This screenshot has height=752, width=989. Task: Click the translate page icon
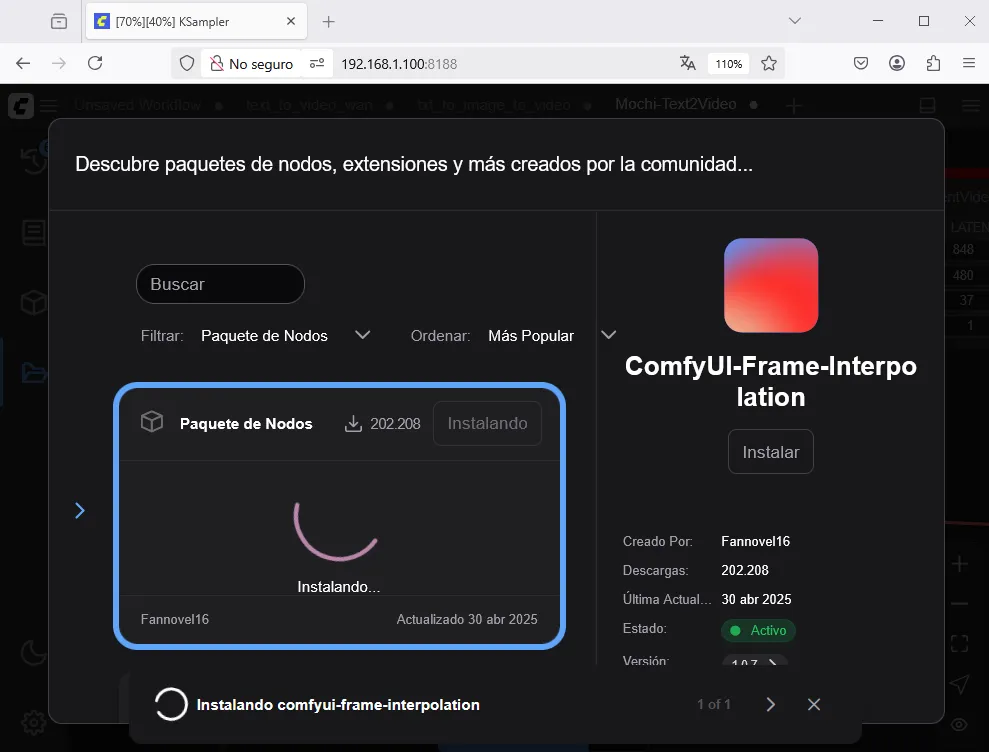[688, 63]
